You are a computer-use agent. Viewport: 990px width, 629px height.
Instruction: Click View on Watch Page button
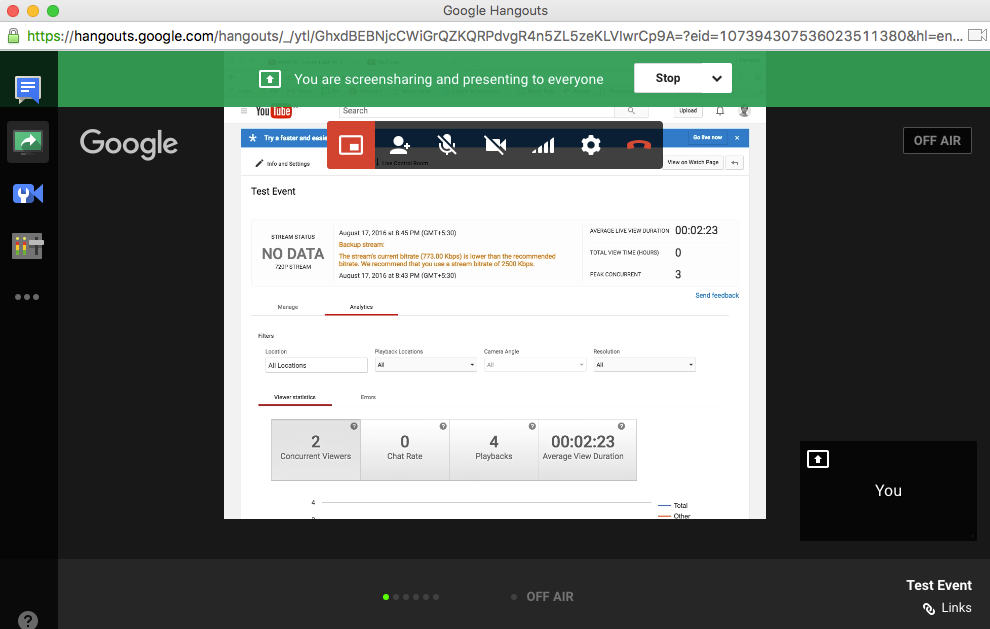pyautogui.click(x=693, y=162)
